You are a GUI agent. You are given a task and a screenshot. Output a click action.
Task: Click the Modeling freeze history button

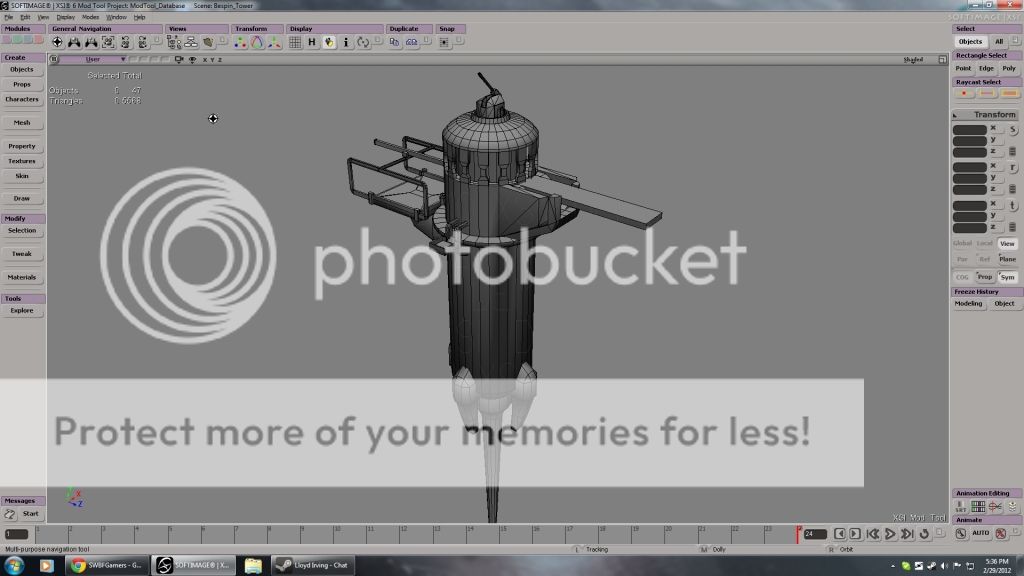[968, 304]
